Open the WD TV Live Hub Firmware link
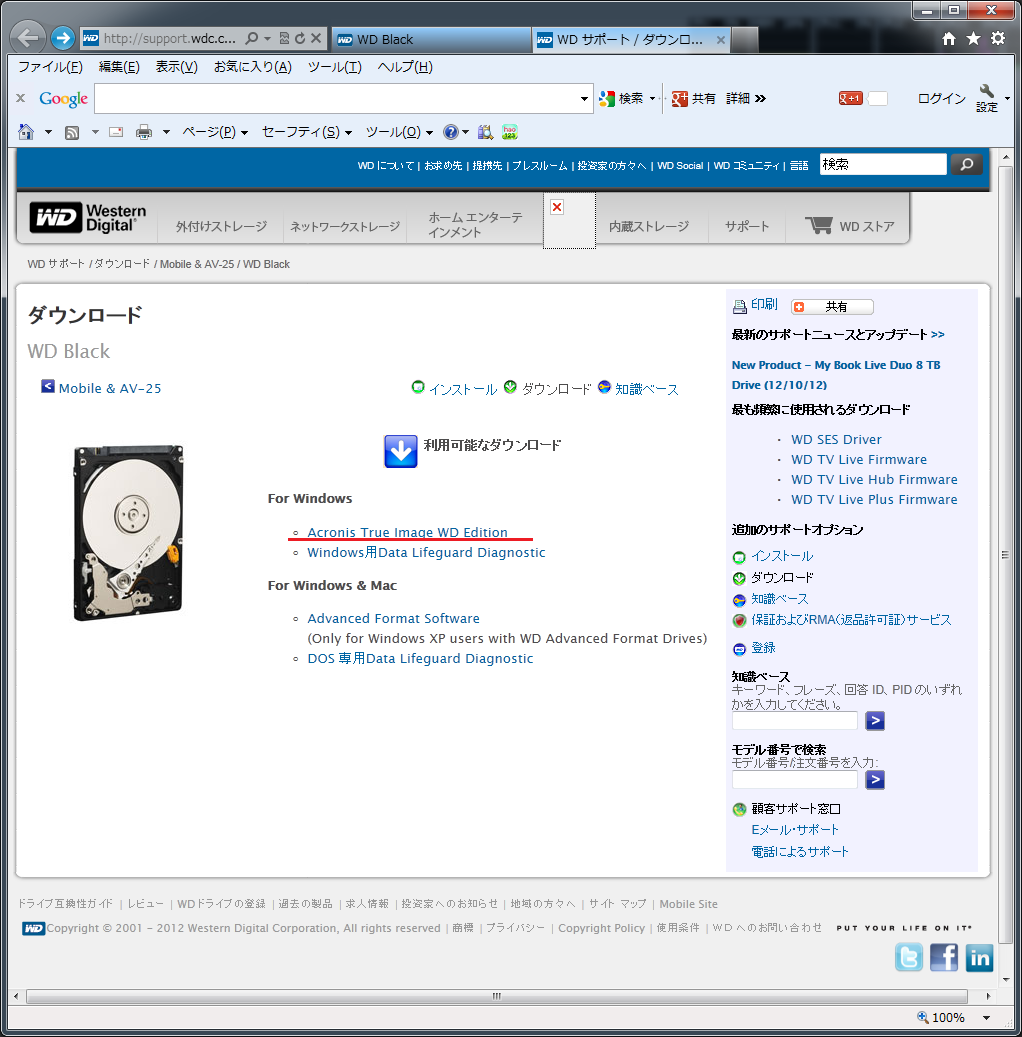Image resolution: width=1022 pixels, height=1037 pixels. click(874, 479)
